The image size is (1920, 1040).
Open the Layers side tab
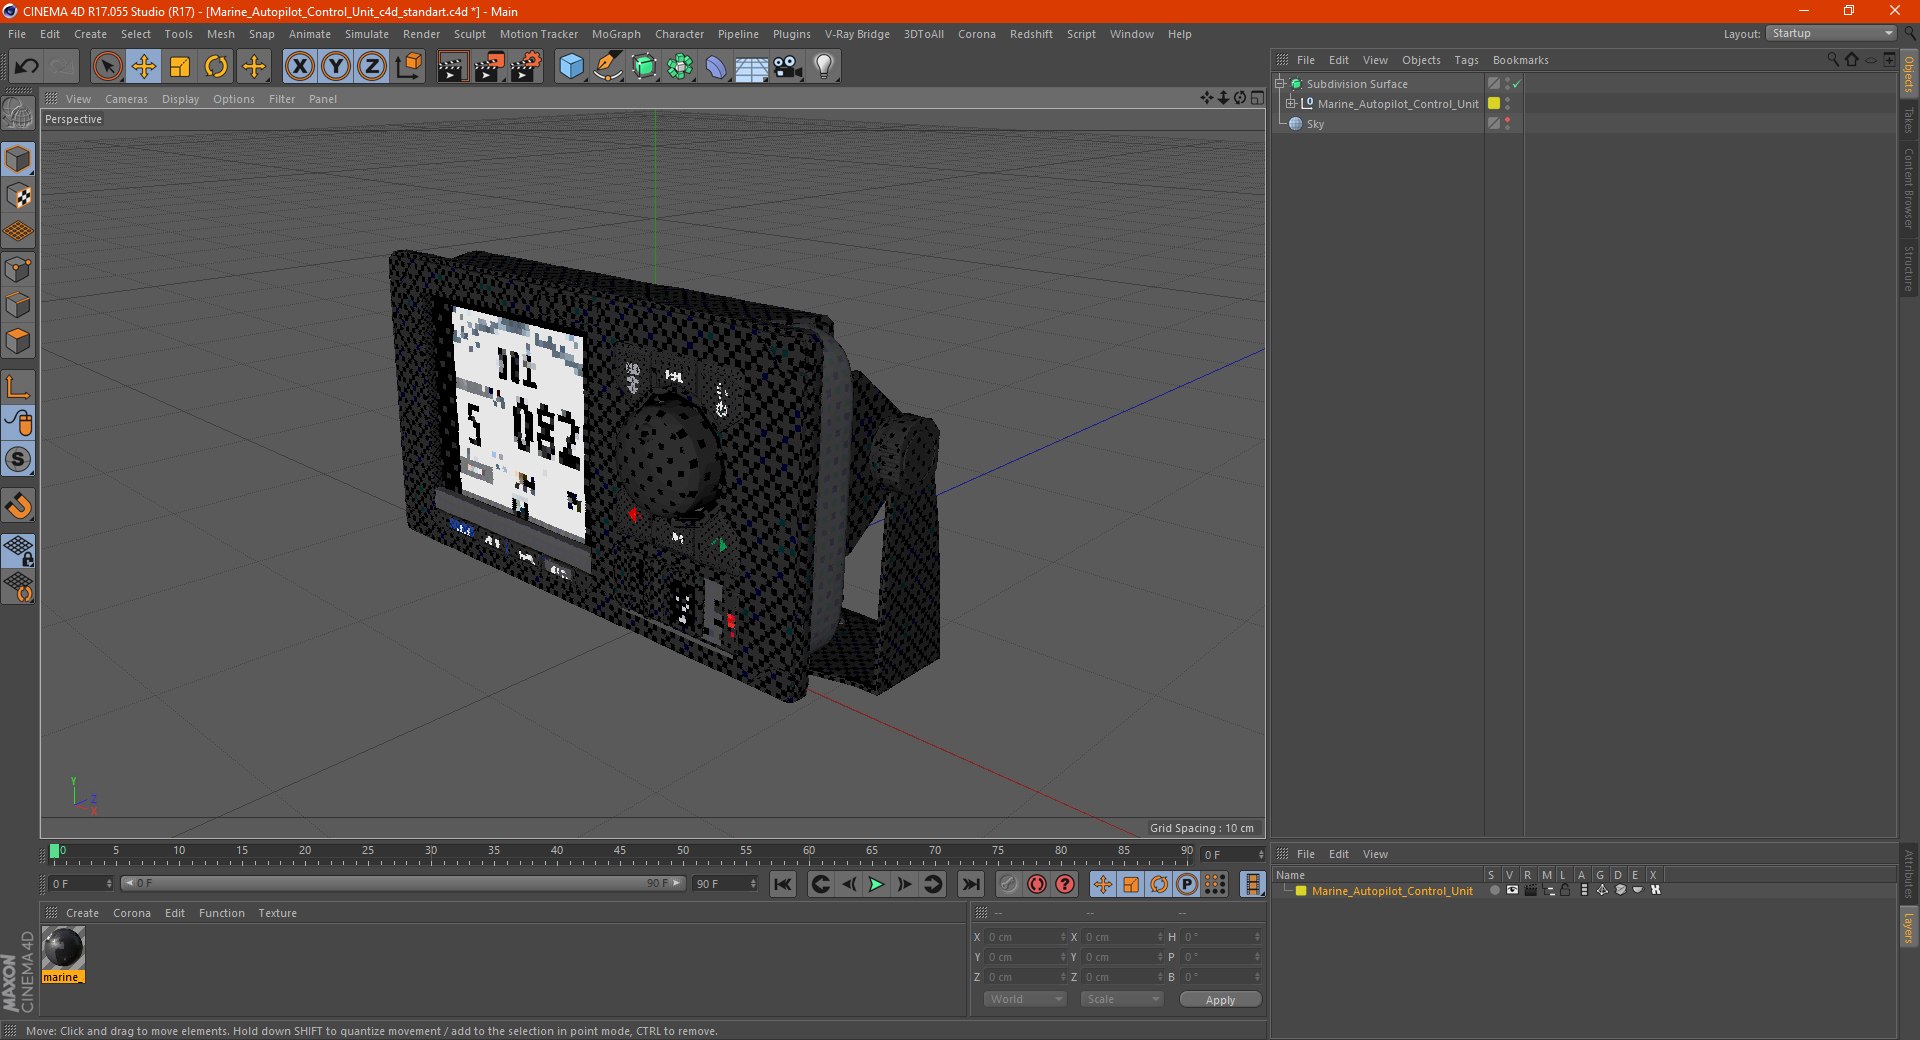pyautogui.click(x=1909, y=927)
